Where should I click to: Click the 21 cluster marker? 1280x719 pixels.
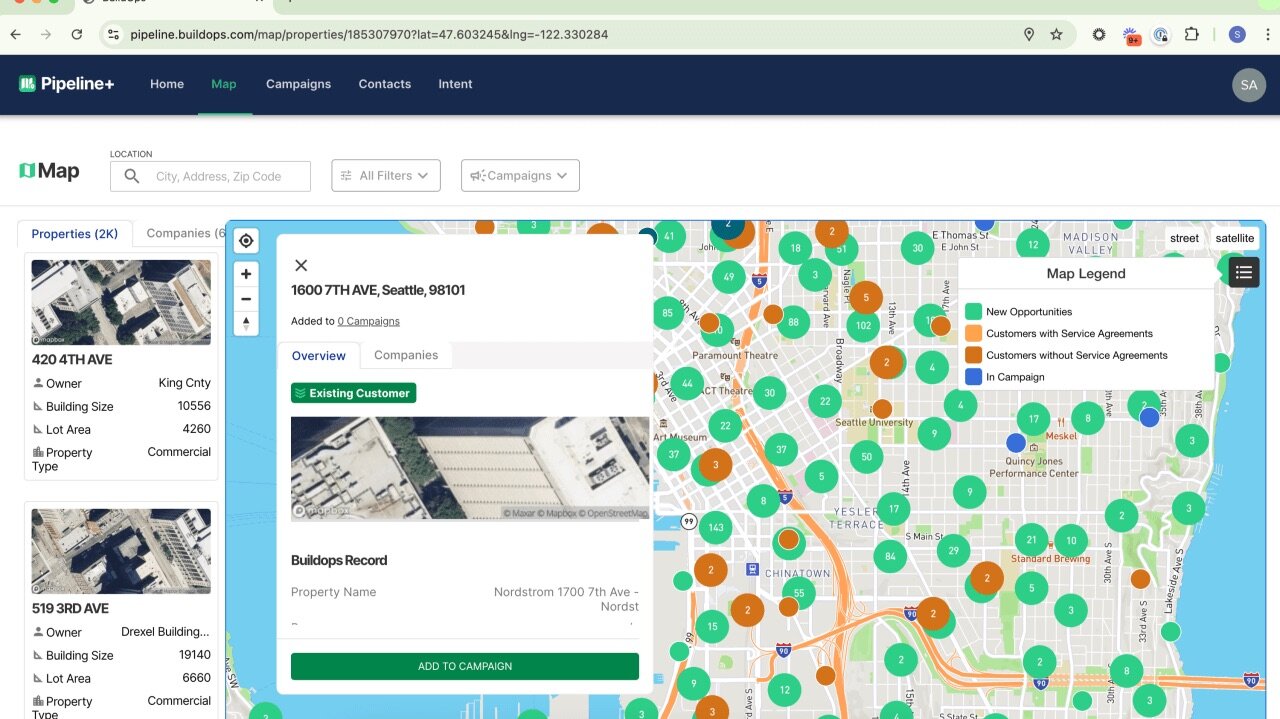pyautogui.click(x=1032, y=540)
